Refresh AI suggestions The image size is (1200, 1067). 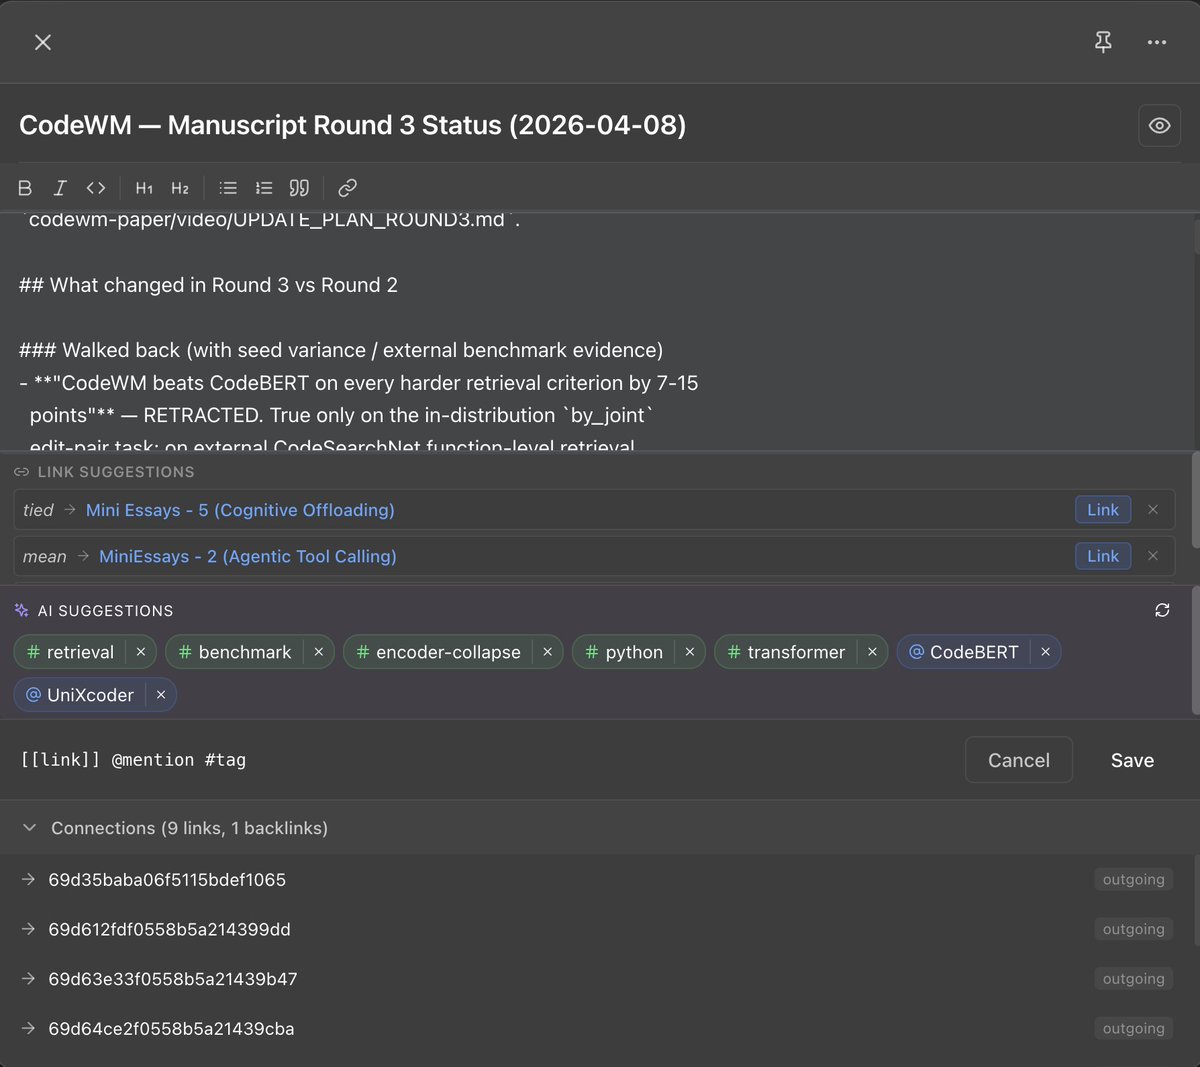[x=1162, y=610]
